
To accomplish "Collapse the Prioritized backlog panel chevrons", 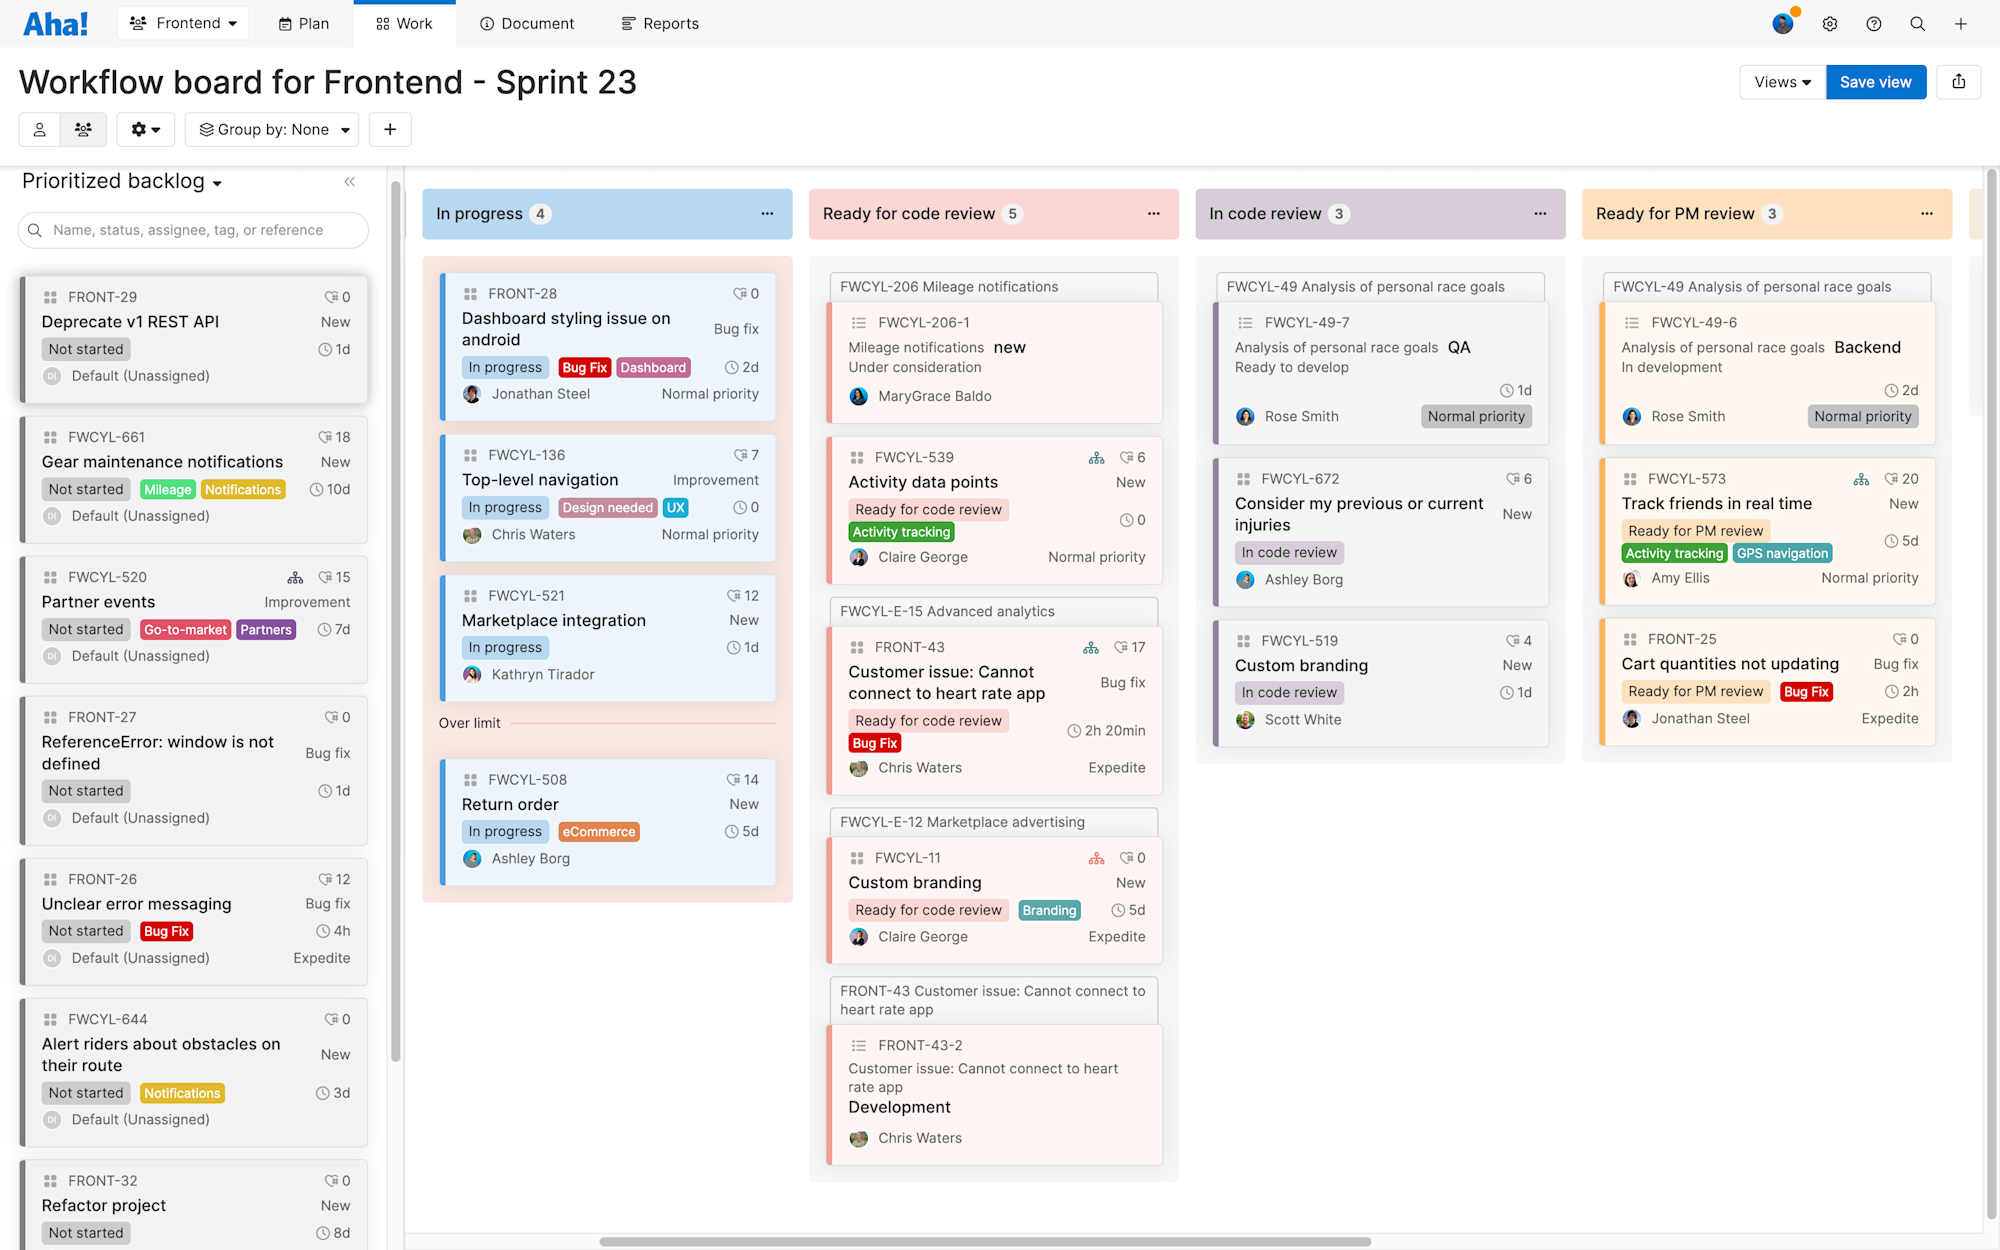I will [x=349, y=181].
